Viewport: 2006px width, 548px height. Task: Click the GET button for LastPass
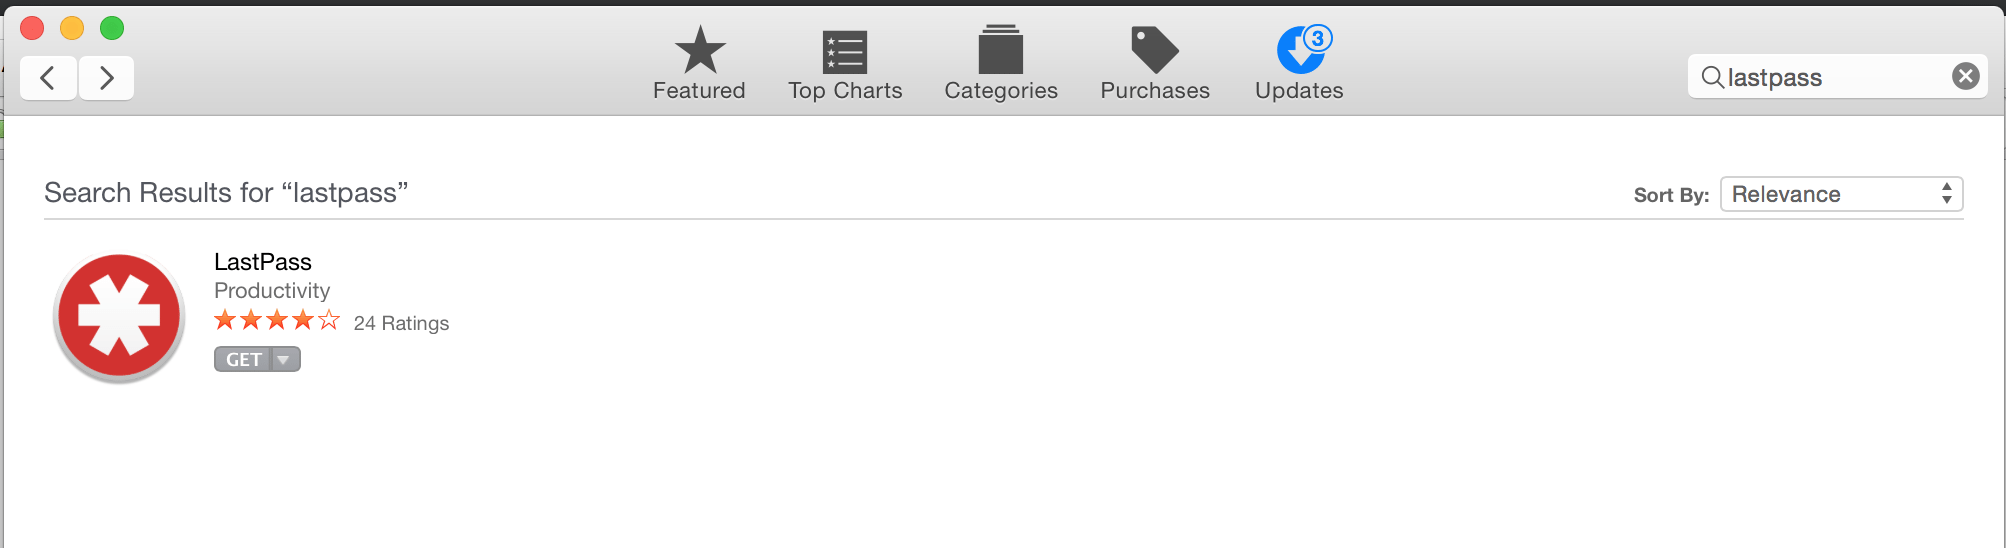coord(243,360)
